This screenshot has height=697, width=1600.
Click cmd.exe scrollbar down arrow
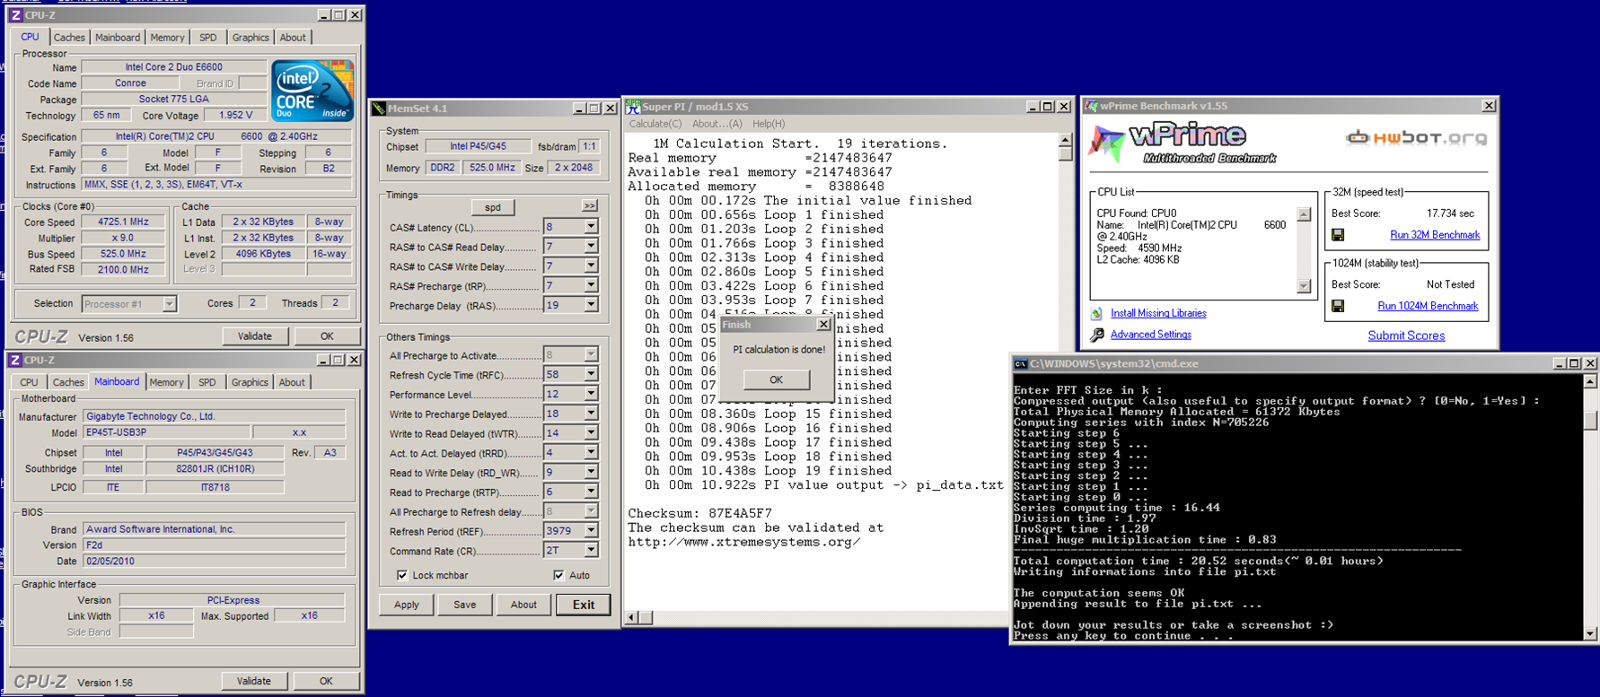click(1590, 633)
